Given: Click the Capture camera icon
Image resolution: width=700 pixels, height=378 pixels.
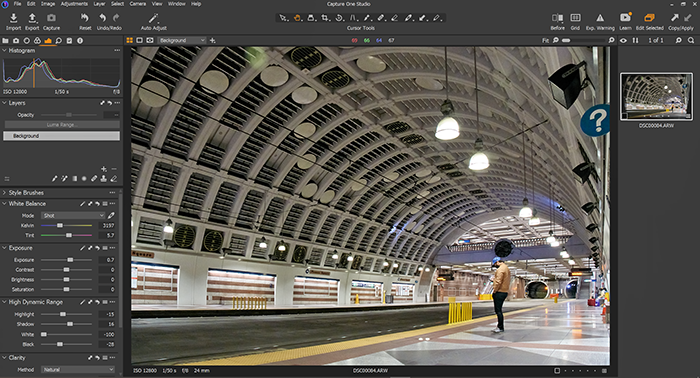Looking at the screenshot, I should point(51,18).
